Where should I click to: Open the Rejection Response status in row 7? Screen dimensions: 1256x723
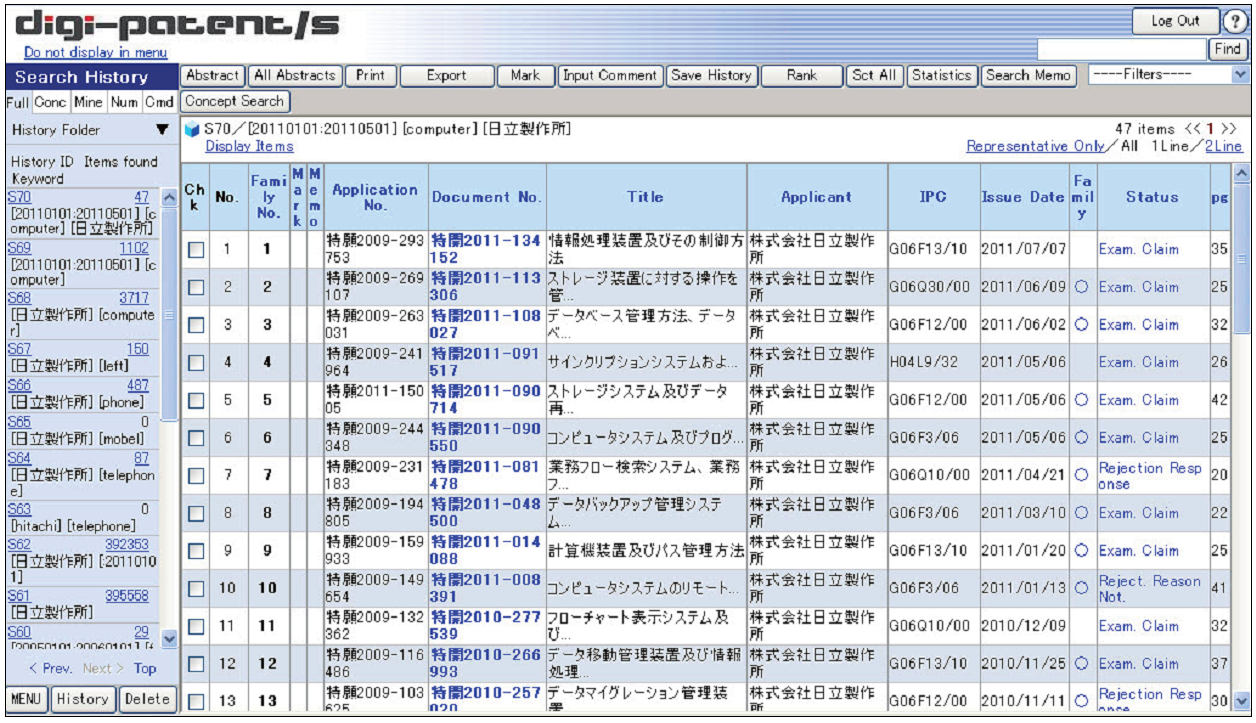(x=1150, y=476)
